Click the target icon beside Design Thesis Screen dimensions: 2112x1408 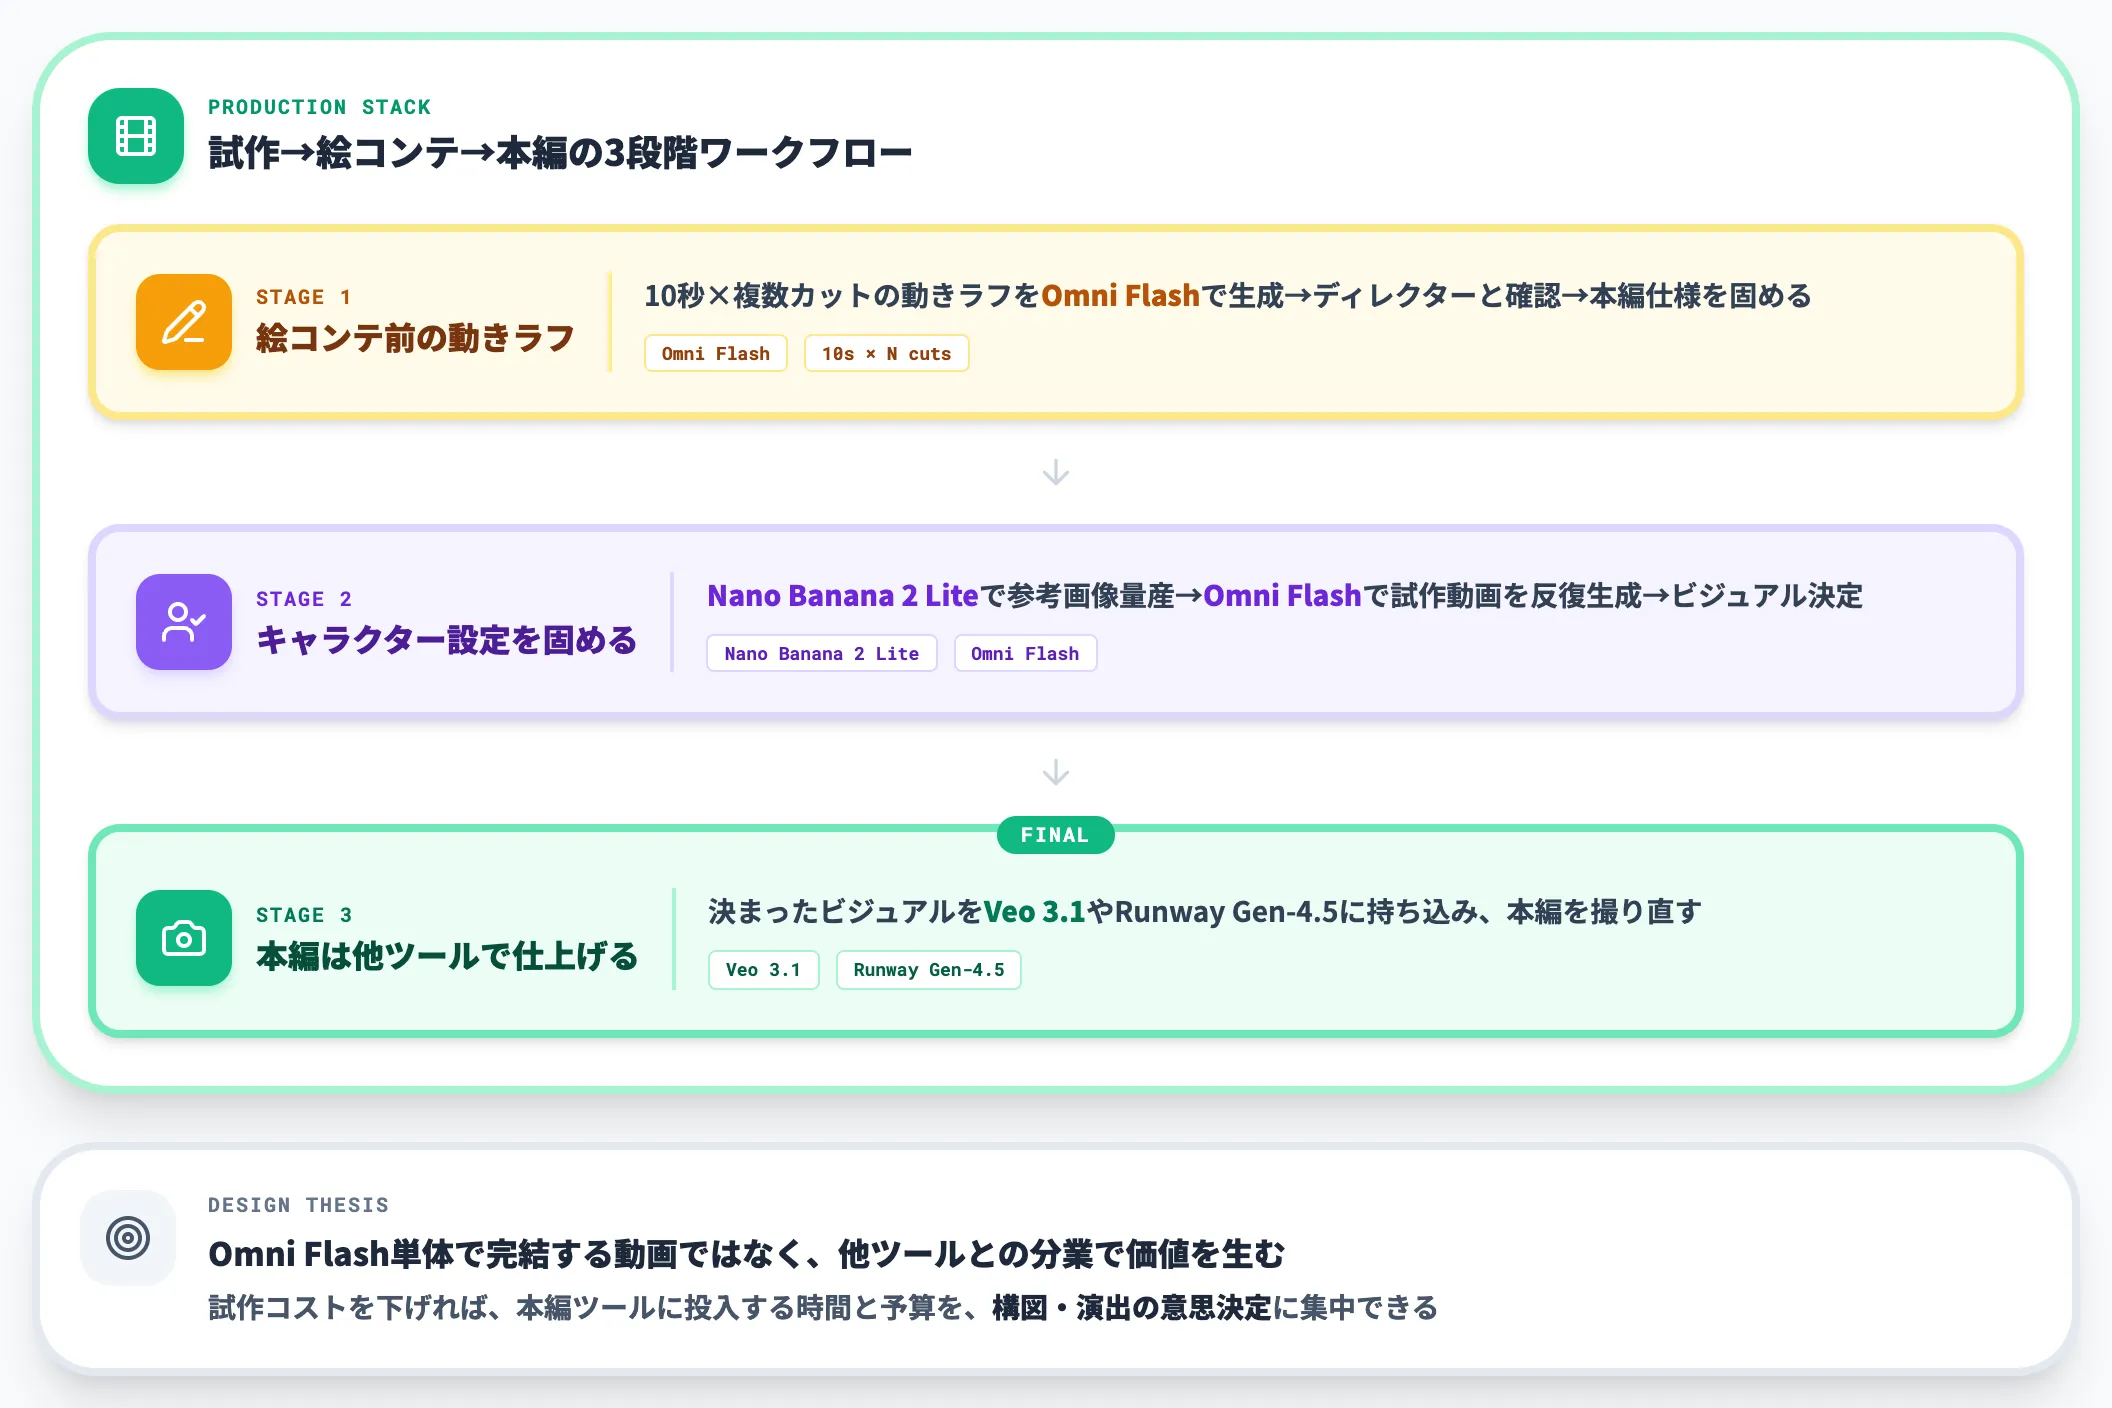[128, 1238]
